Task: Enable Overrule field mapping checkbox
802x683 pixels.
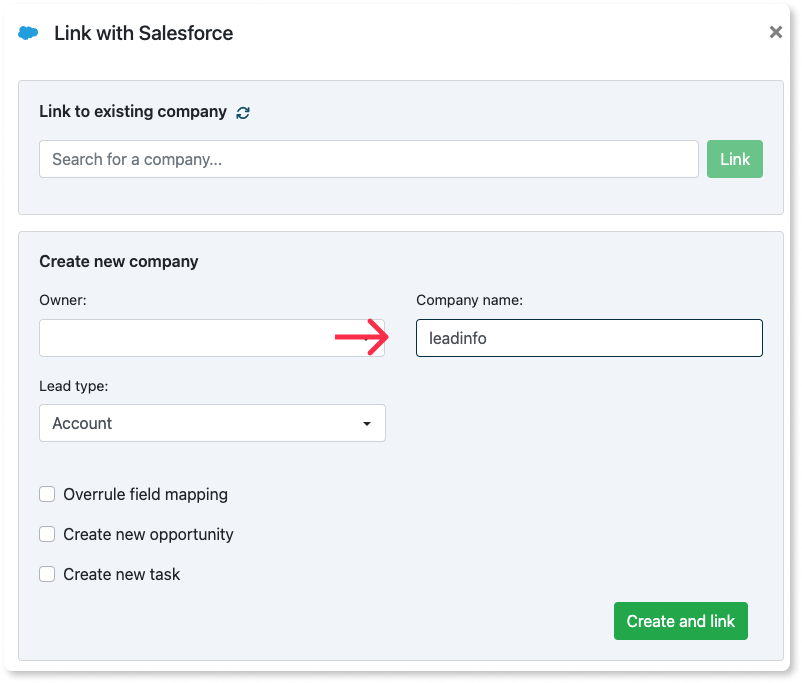Action: click(x=47, y=494)
